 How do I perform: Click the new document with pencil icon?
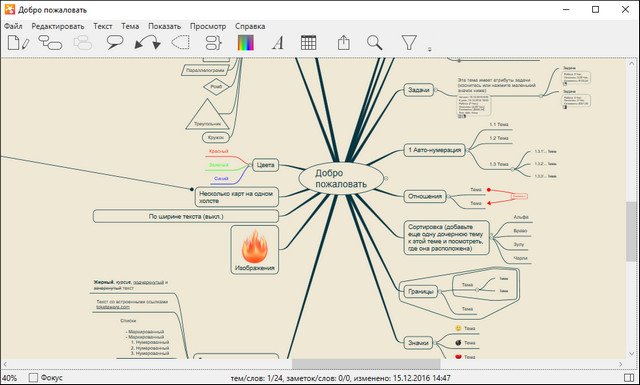pos(19,42)
